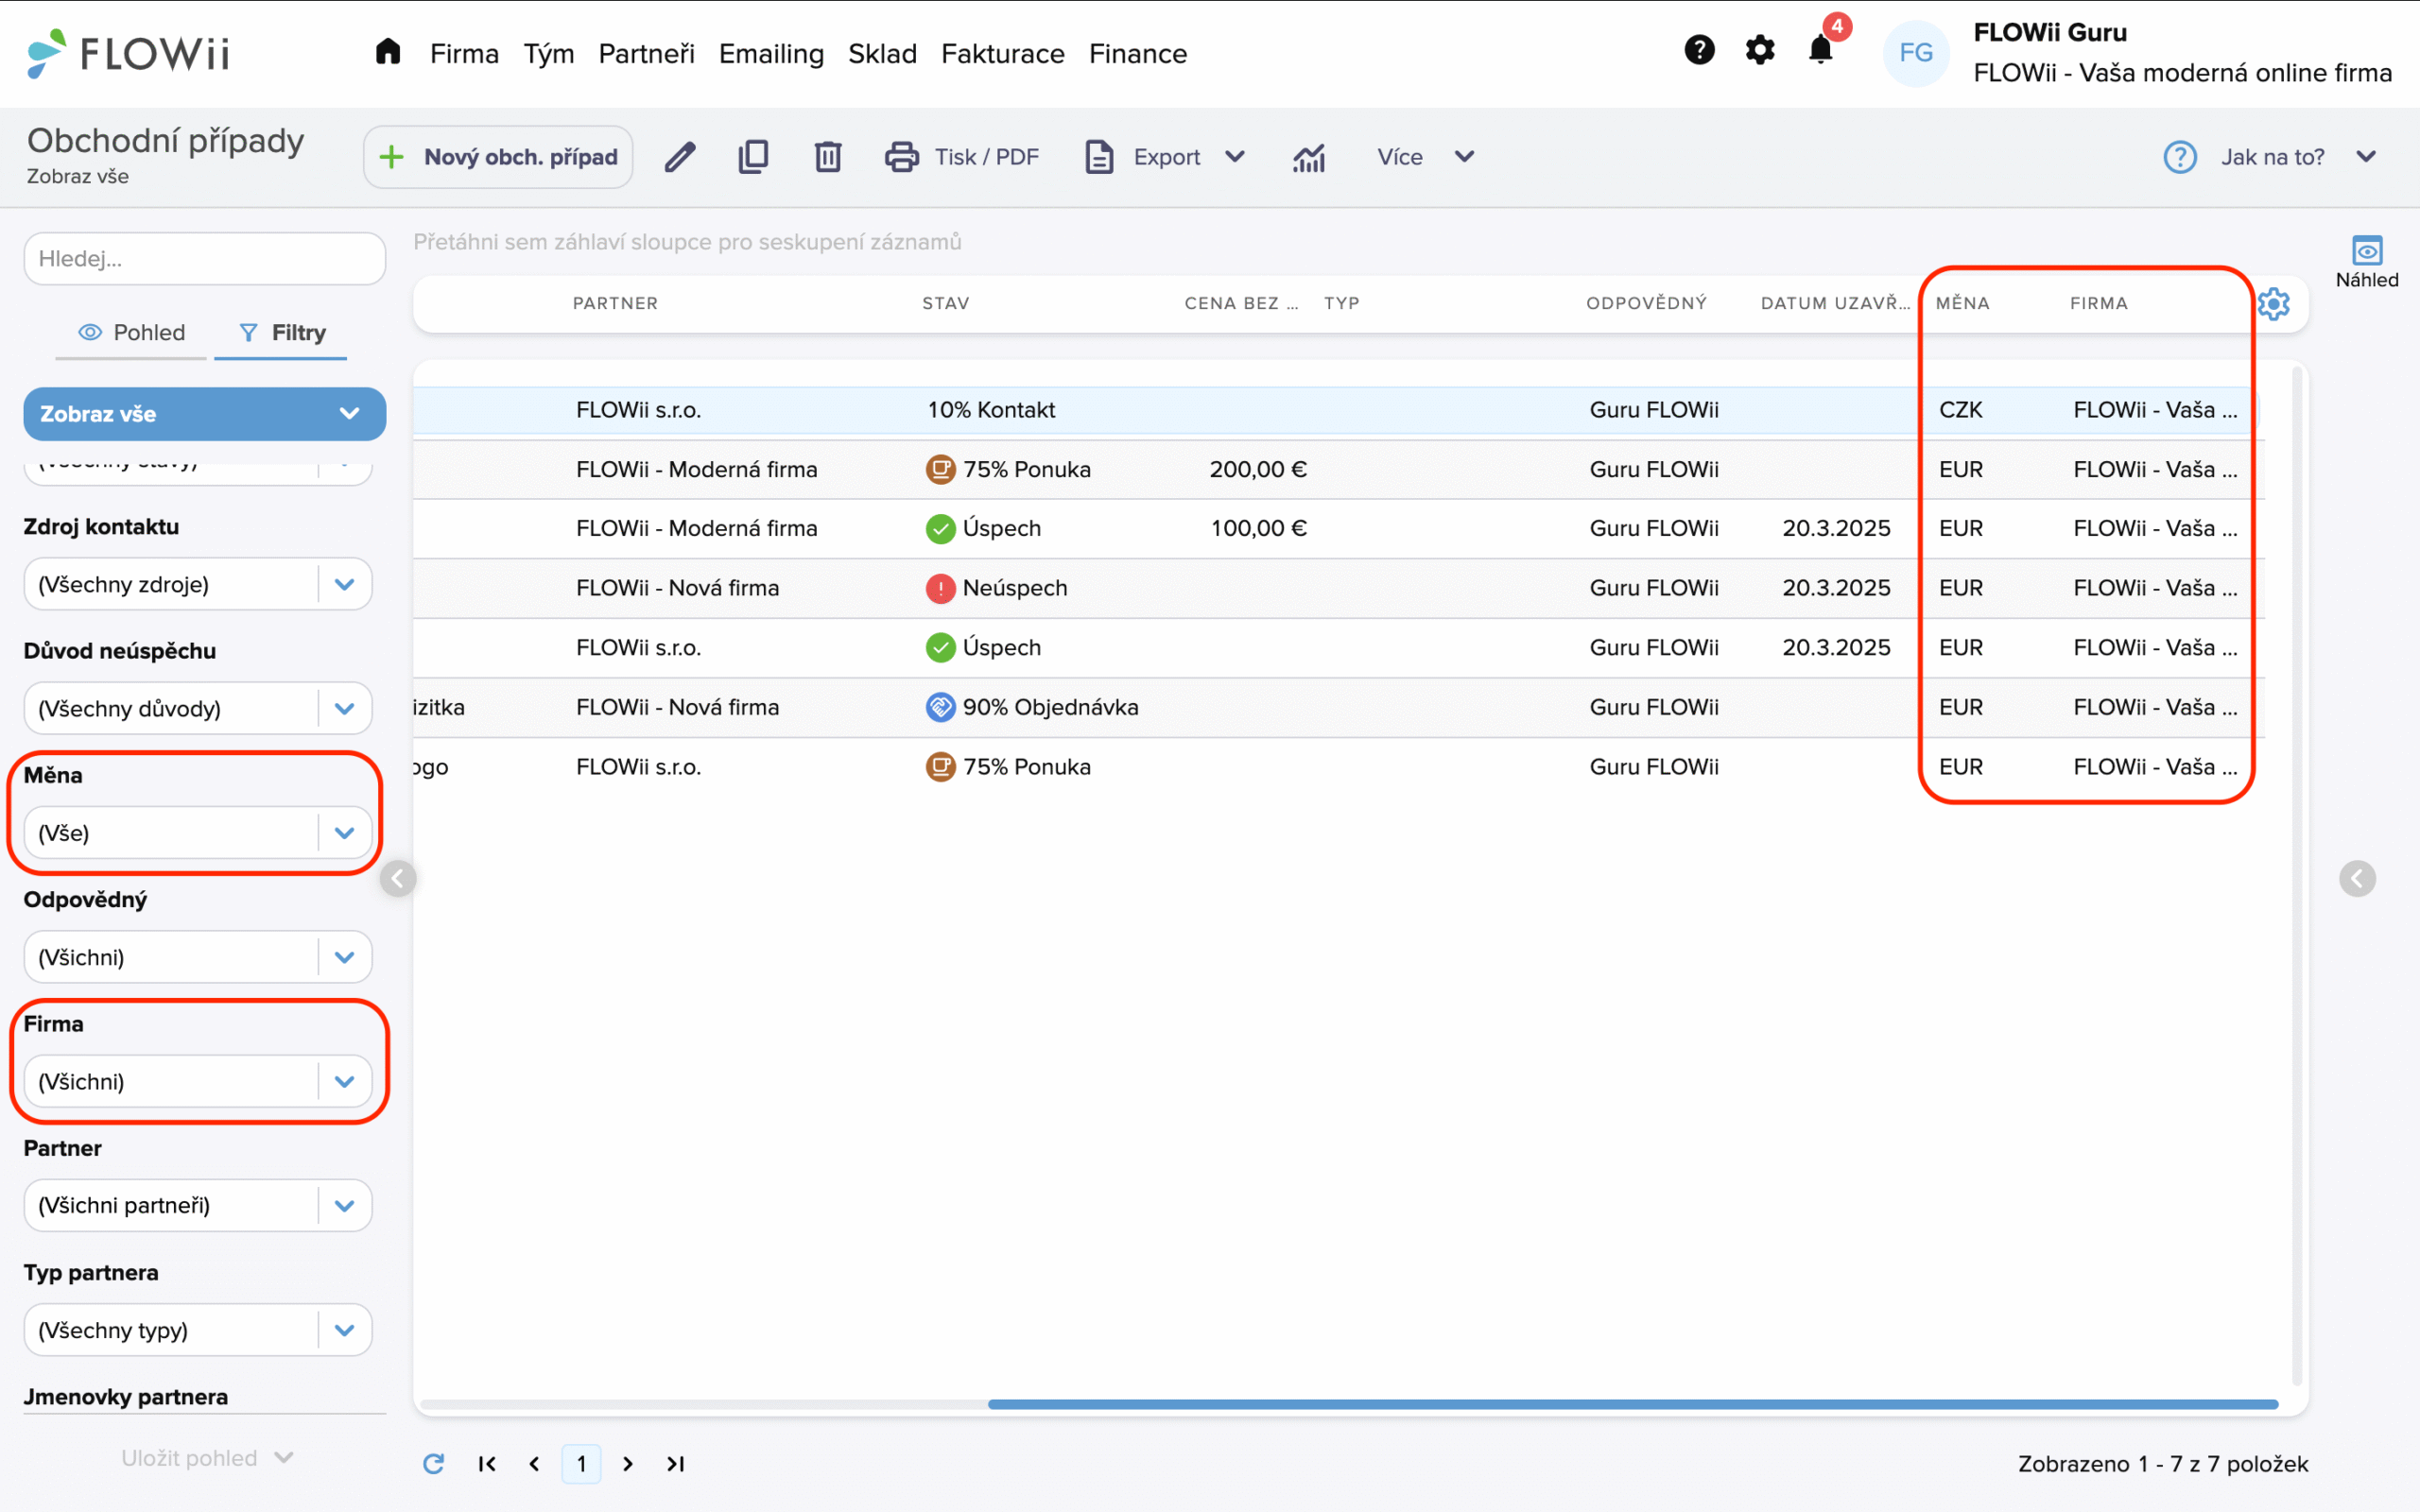
Task: Open the help question mark icon
Action: tap(1699, 50)
